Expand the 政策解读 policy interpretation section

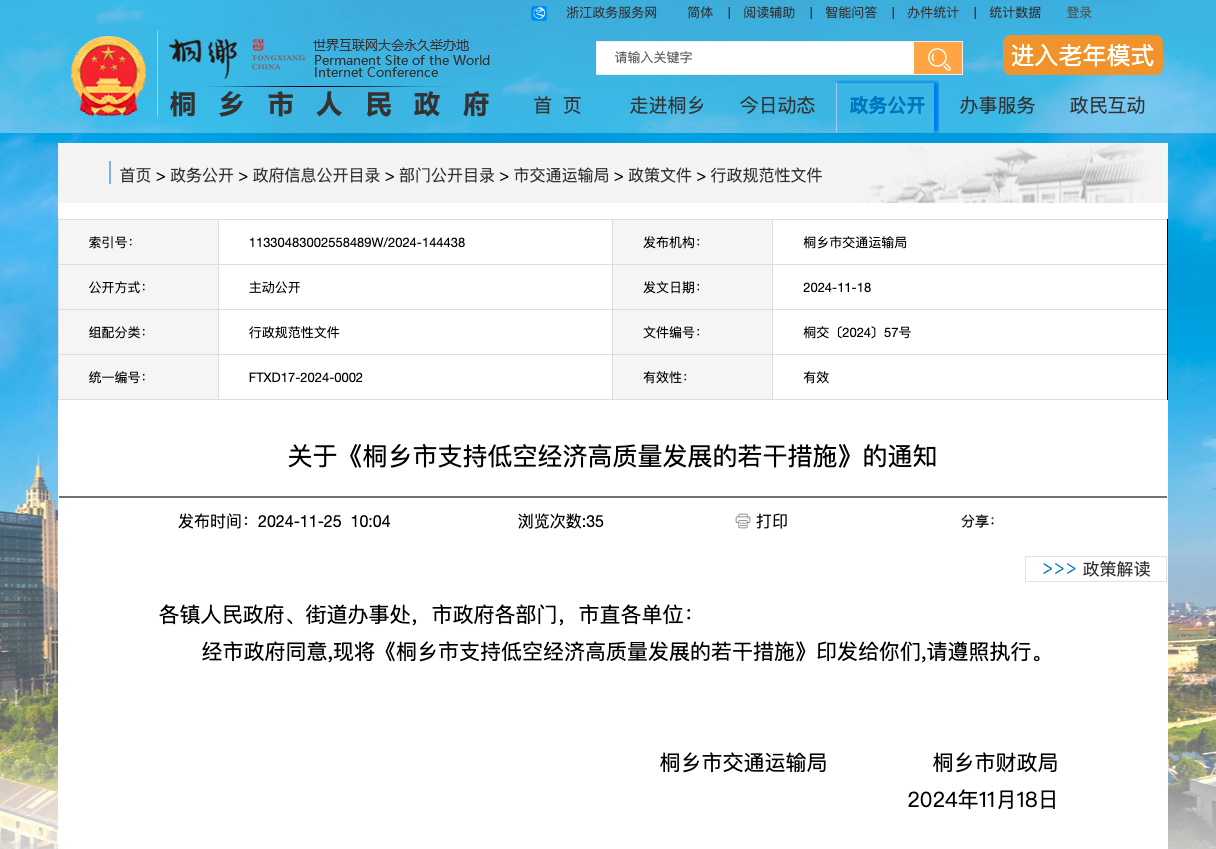[1096, 568]
